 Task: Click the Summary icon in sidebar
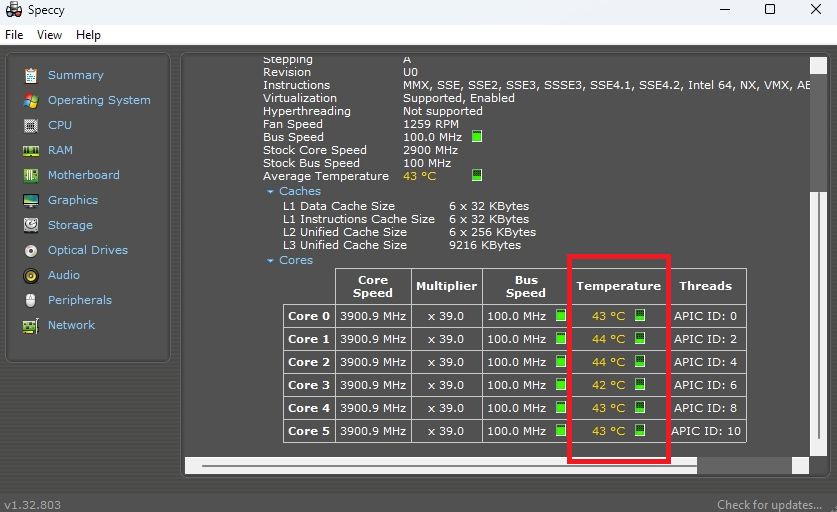click(31, 75)
